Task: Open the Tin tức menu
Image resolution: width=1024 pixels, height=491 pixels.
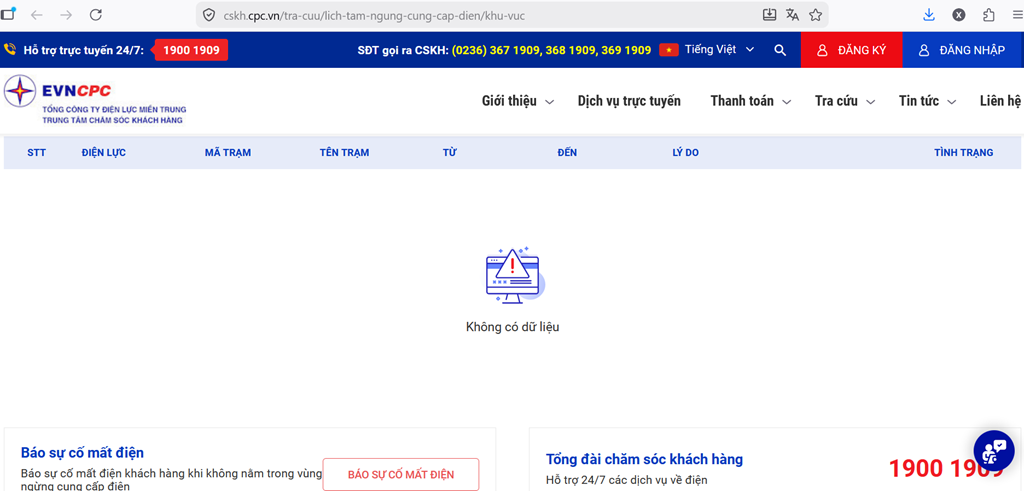Action: coord(927,101)
